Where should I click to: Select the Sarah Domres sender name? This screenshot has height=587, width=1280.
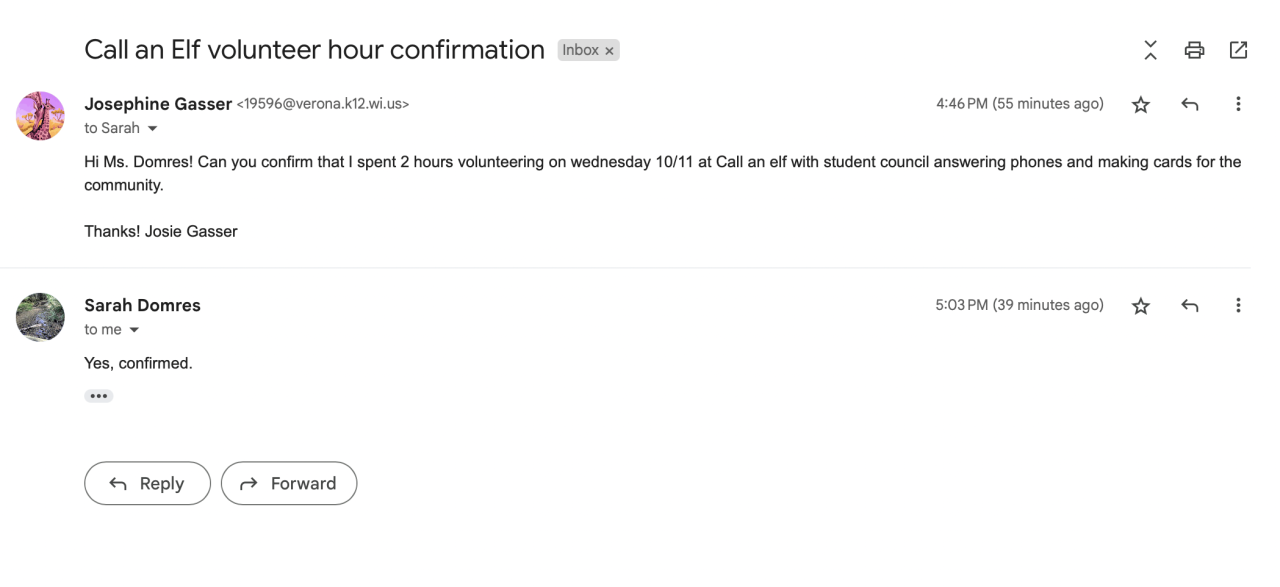142,306
